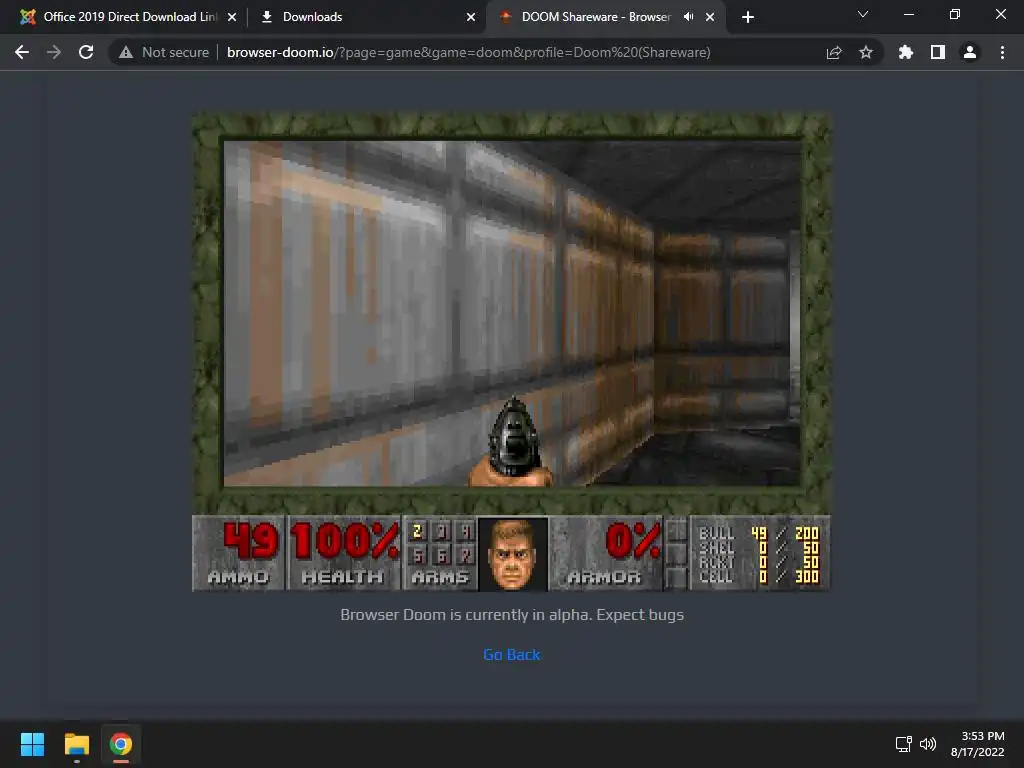
Task: Open the network tray icon
Action: [904, 744]
